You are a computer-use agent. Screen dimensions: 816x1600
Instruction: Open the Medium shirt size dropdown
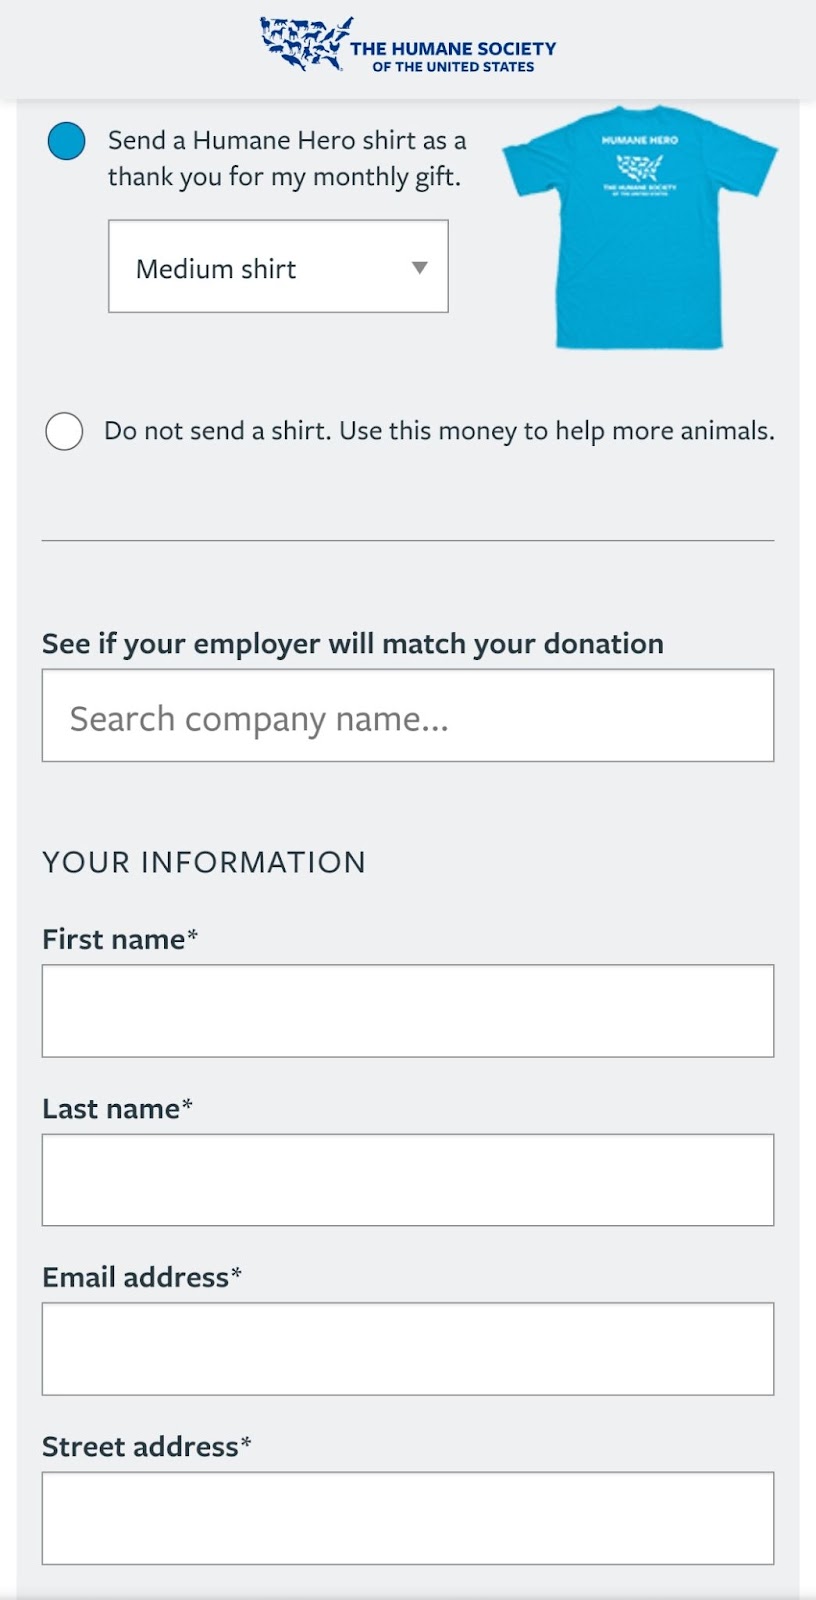[278, 266]
